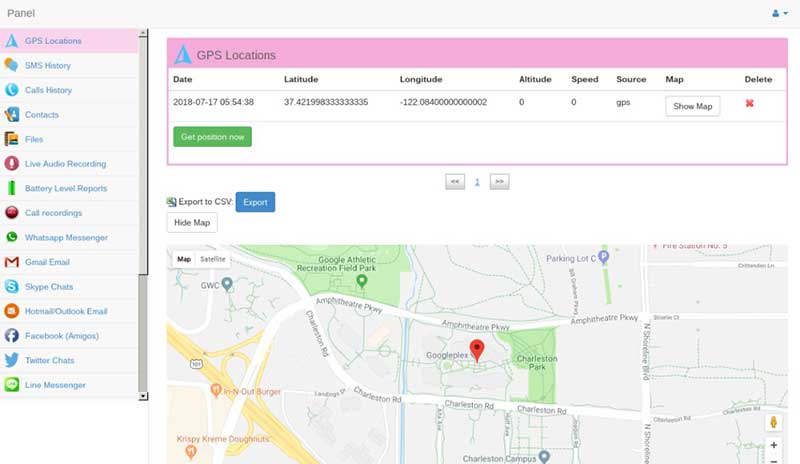Viewport: 800px width, 464px height.
Task: Go to next page of results
Action: pyautogui.click(x=499, y=182)
